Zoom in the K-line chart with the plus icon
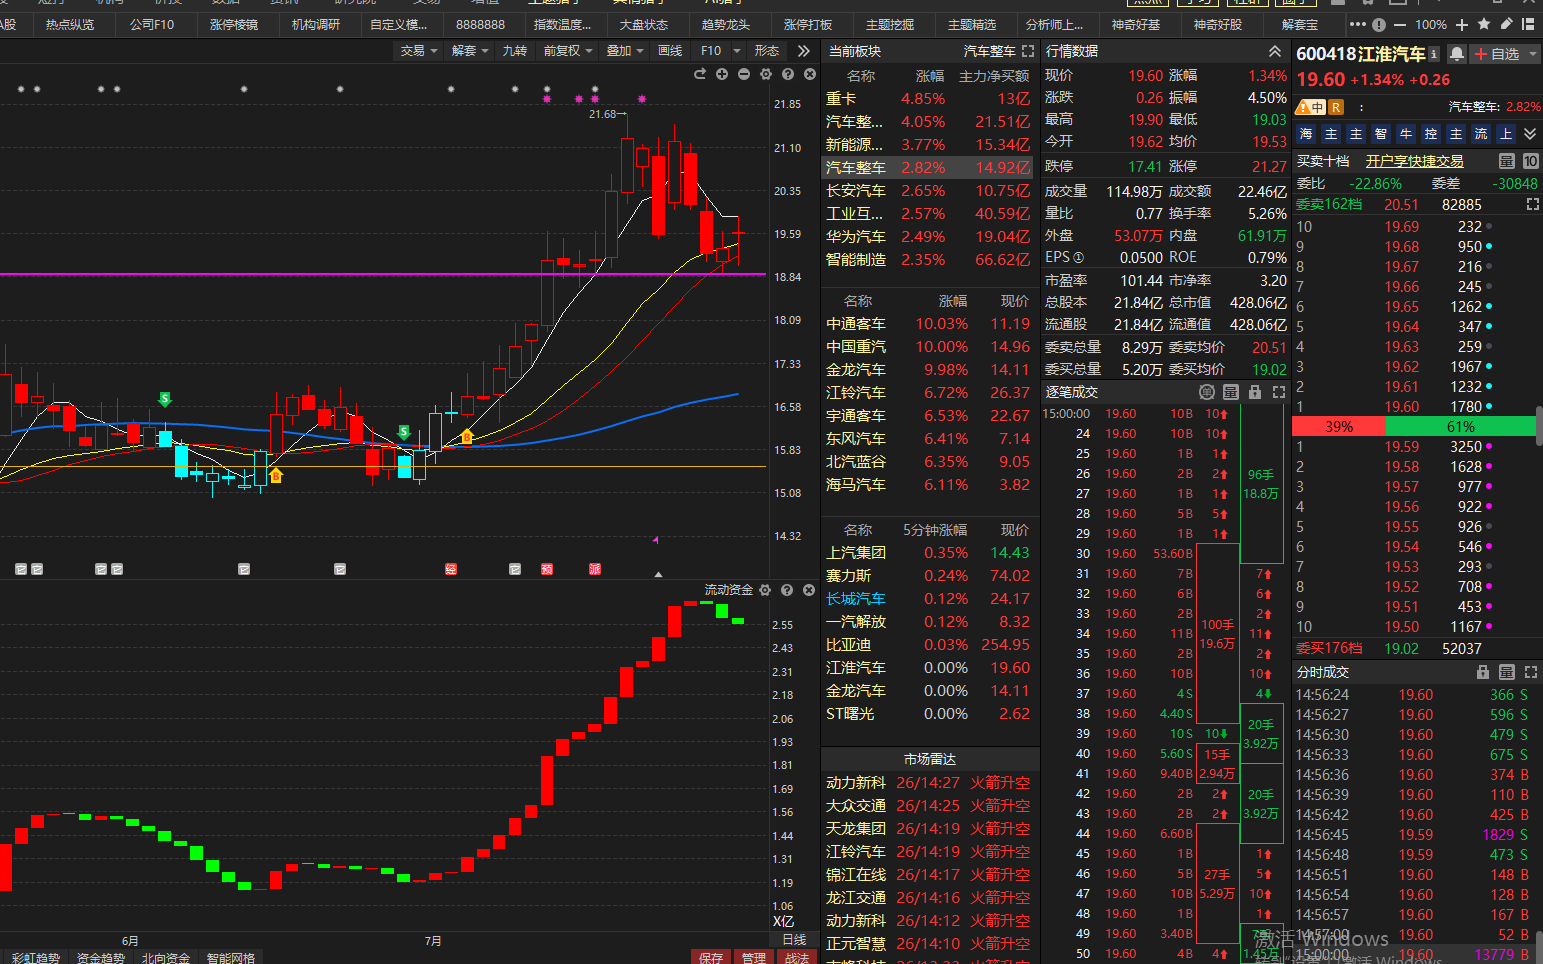Screen dimensions: 1543x964 pos(722,74)
